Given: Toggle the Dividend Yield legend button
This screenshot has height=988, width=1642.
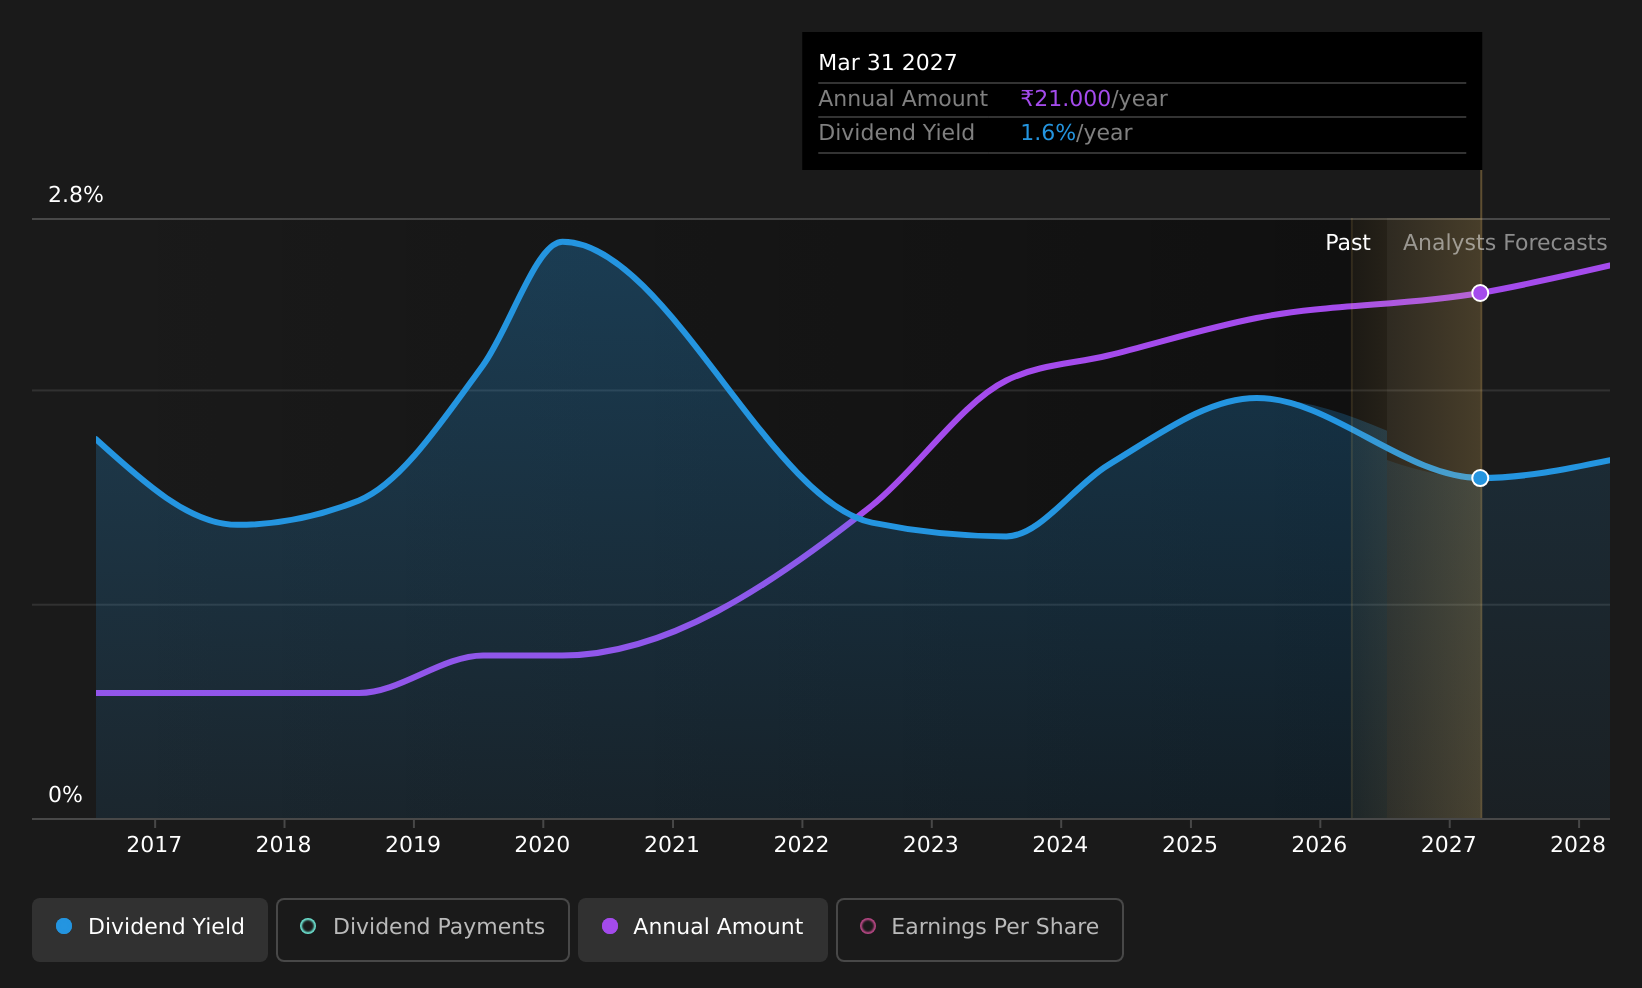Looking at the screenshot, I should (150, 929).
